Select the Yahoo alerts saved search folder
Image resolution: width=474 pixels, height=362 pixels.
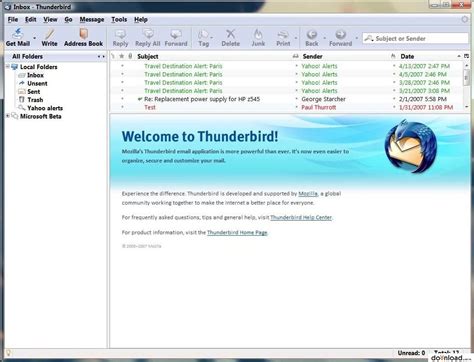tap(45, 108)
